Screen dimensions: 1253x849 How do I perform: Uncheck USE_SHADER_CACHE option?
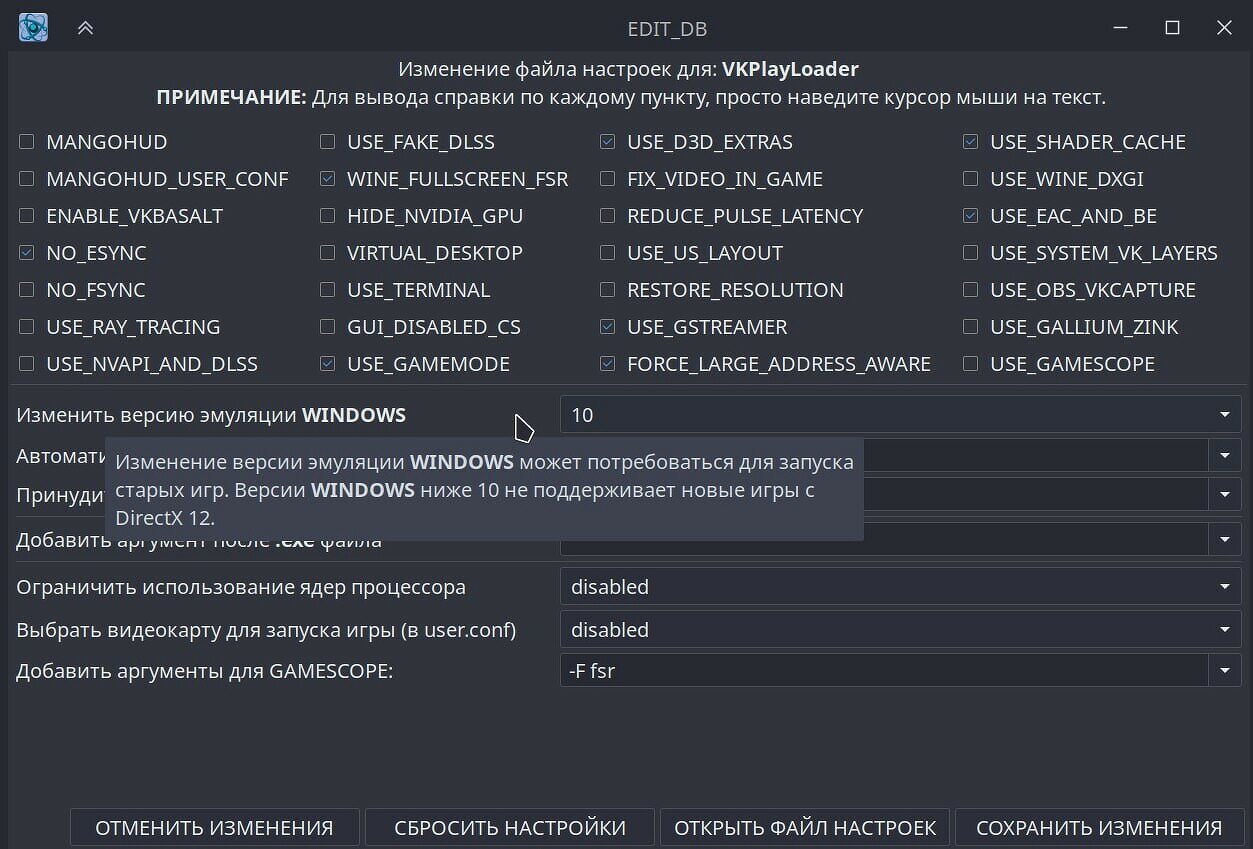click(971, 142)
